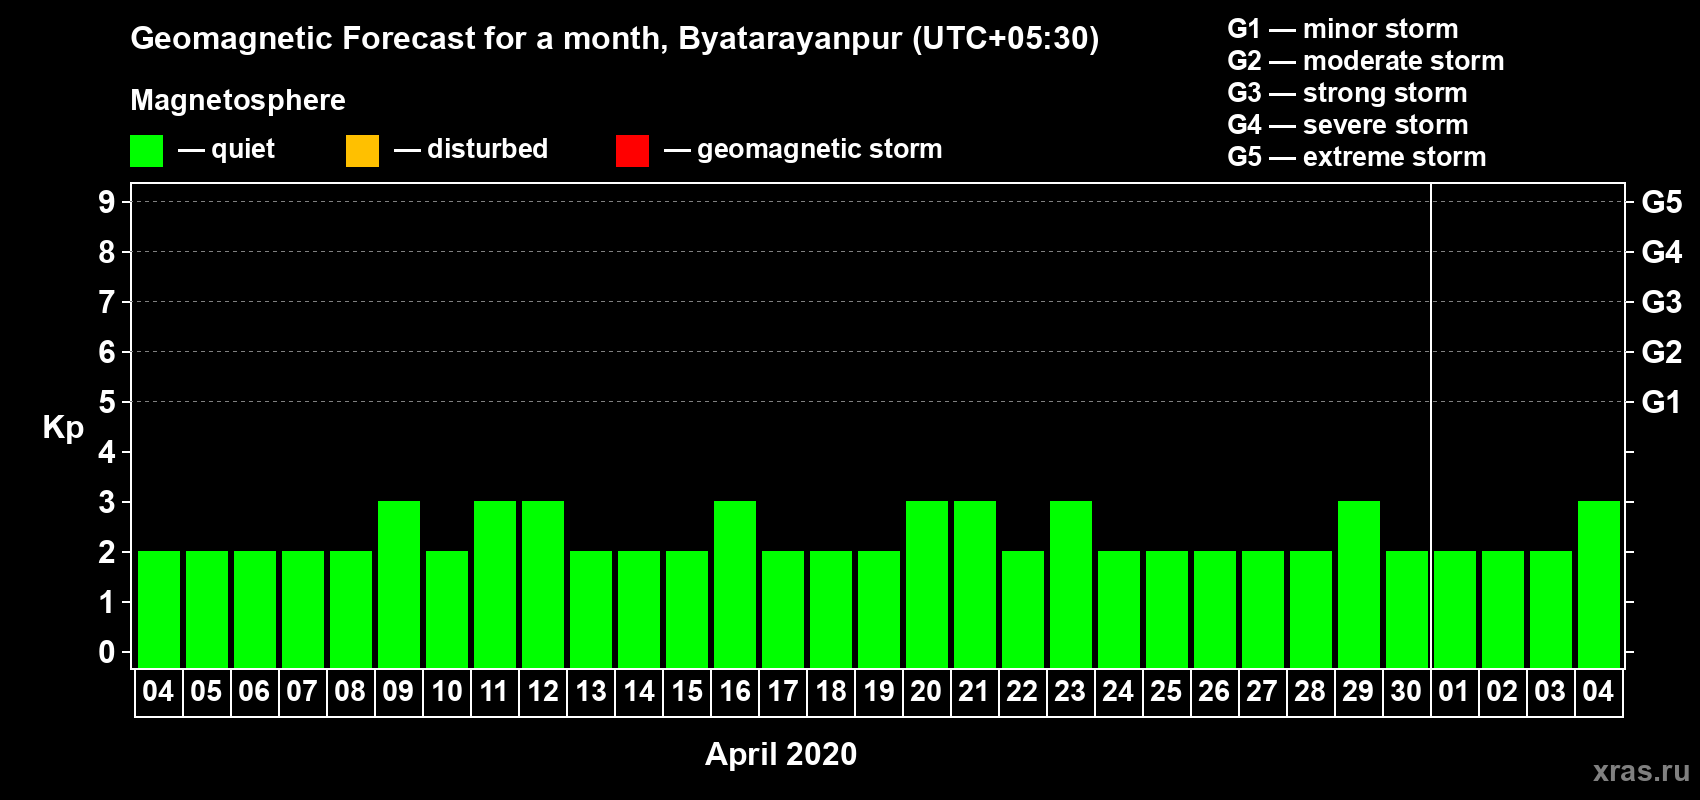1700x800 pixels.
Task: Click the G2 label on right axis
Action: 1662,352
